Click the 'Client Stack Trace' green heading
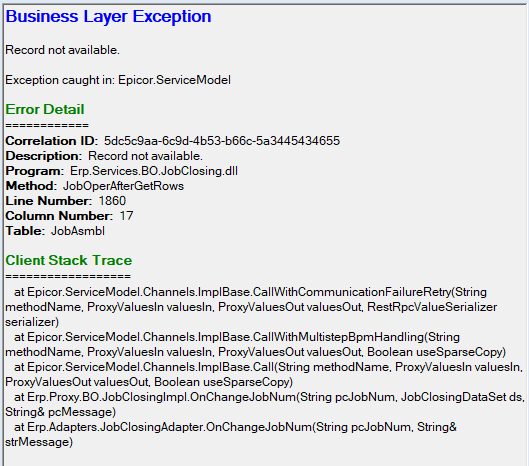This screenshot has width=529, height=466. (x=68, y=261)
